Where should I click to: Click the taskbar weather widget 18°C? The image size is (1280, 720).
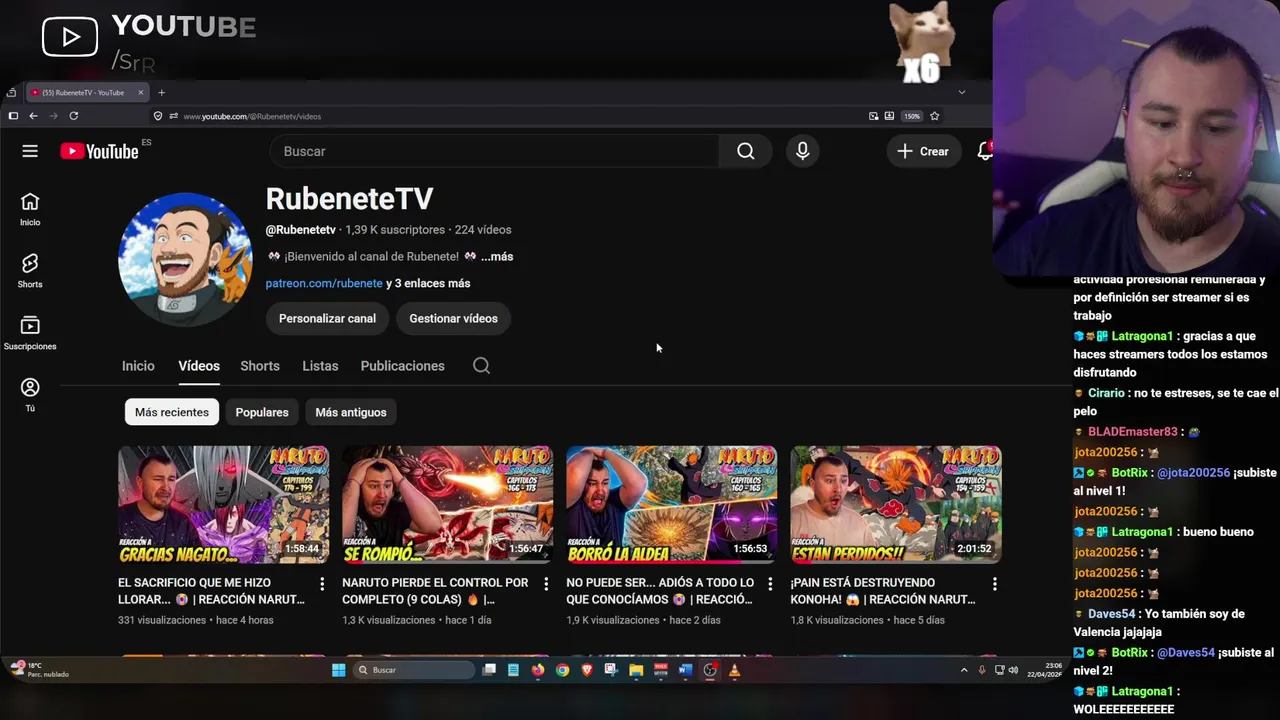40,669
